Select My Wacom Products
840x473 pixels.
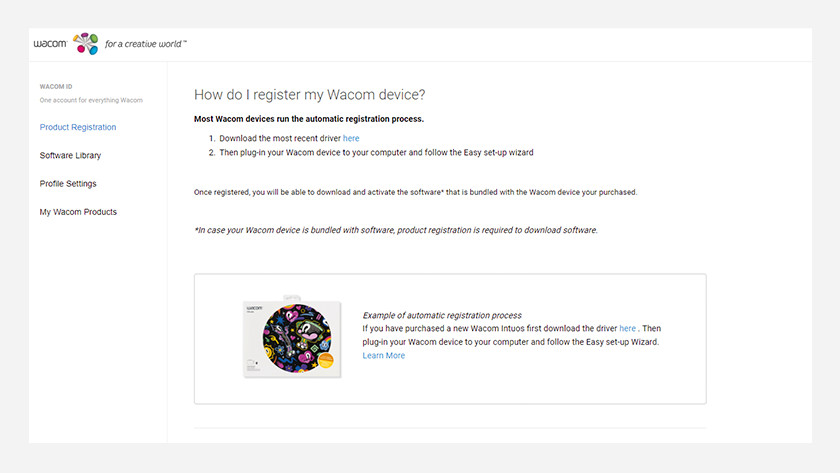[78, 212]
